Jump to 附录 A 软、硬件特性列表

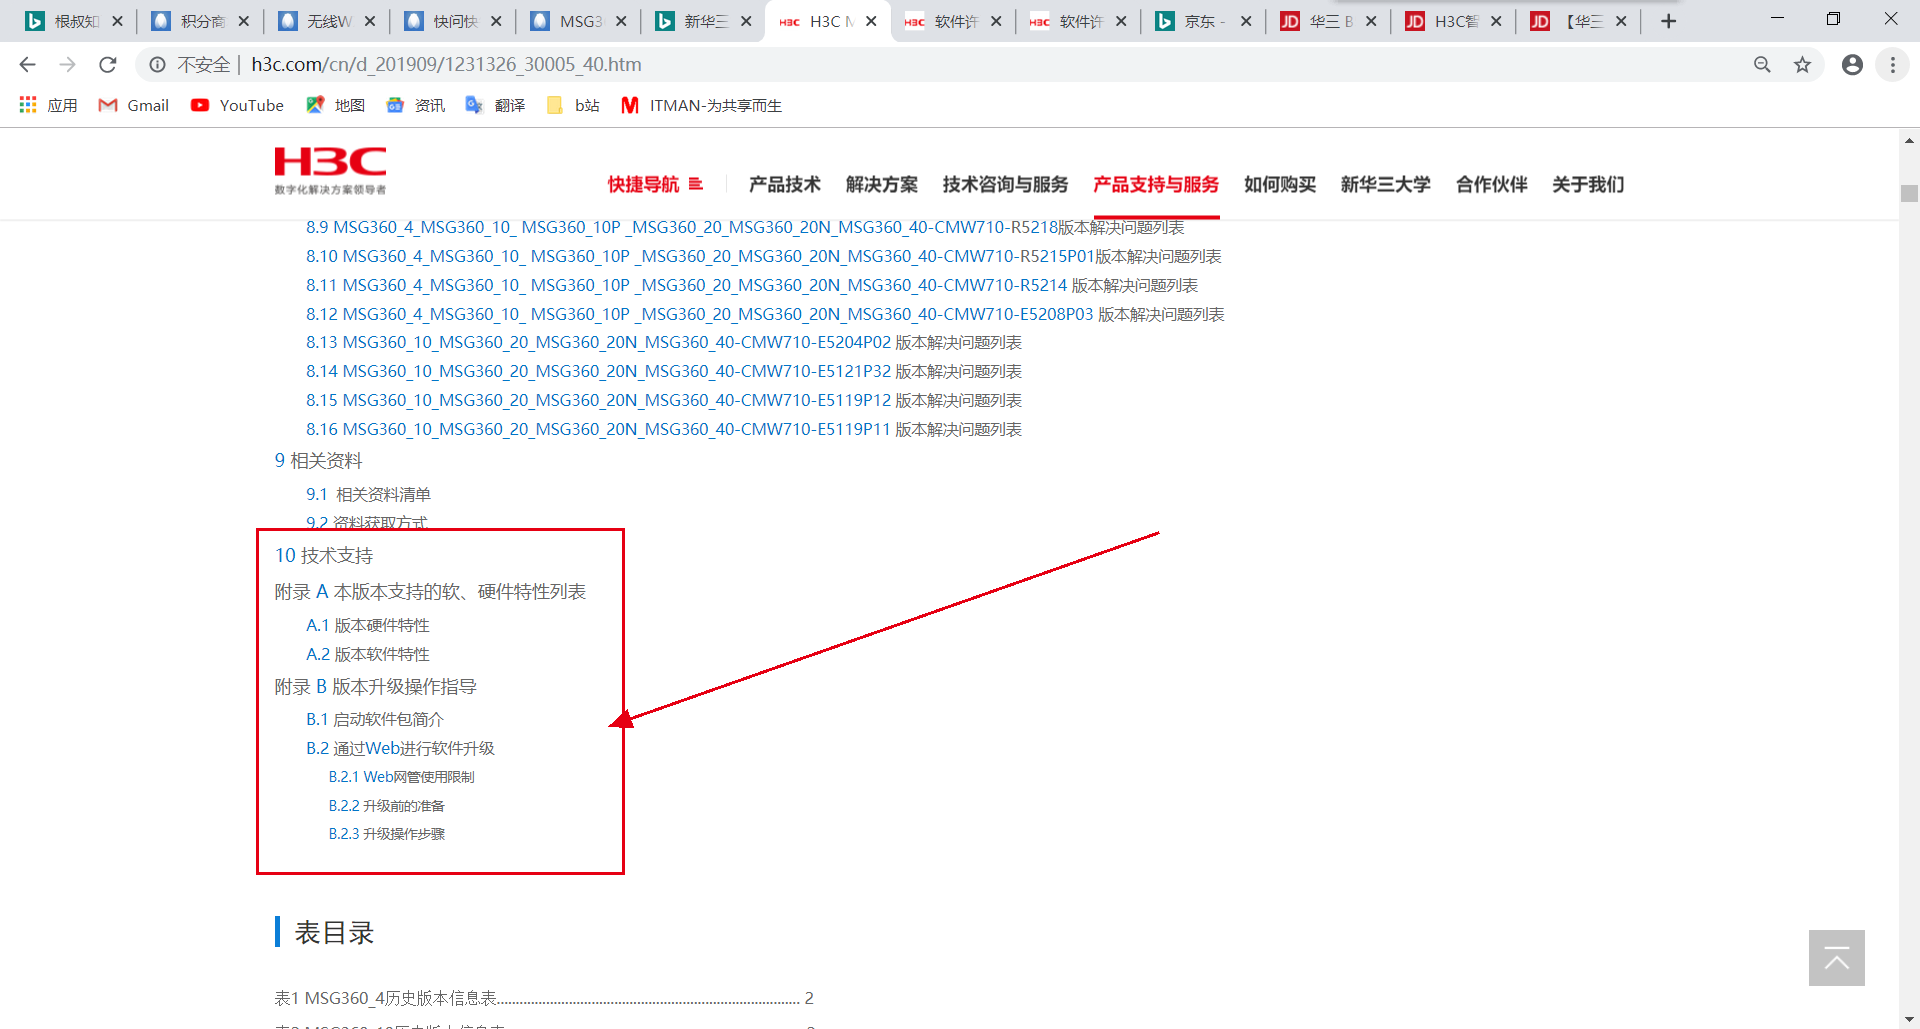point(430,592)
